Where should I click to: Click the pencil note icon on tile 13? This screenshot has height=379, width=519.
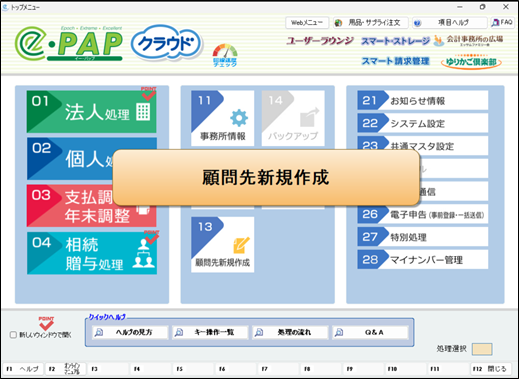point(241,245)
